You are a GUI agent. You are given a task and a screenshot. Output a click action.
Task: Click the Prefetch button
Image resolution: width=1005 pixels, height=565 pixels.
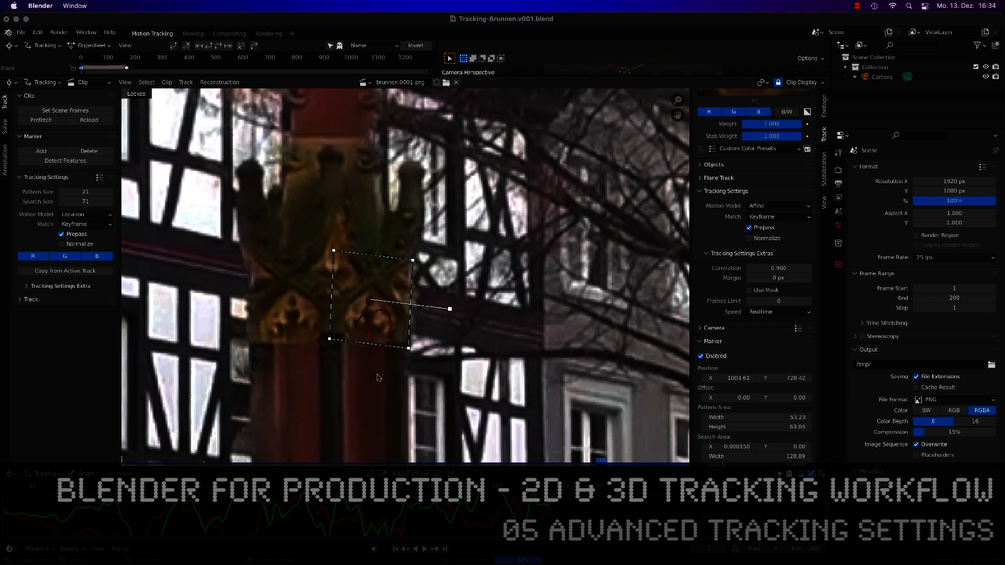(41, 120)
